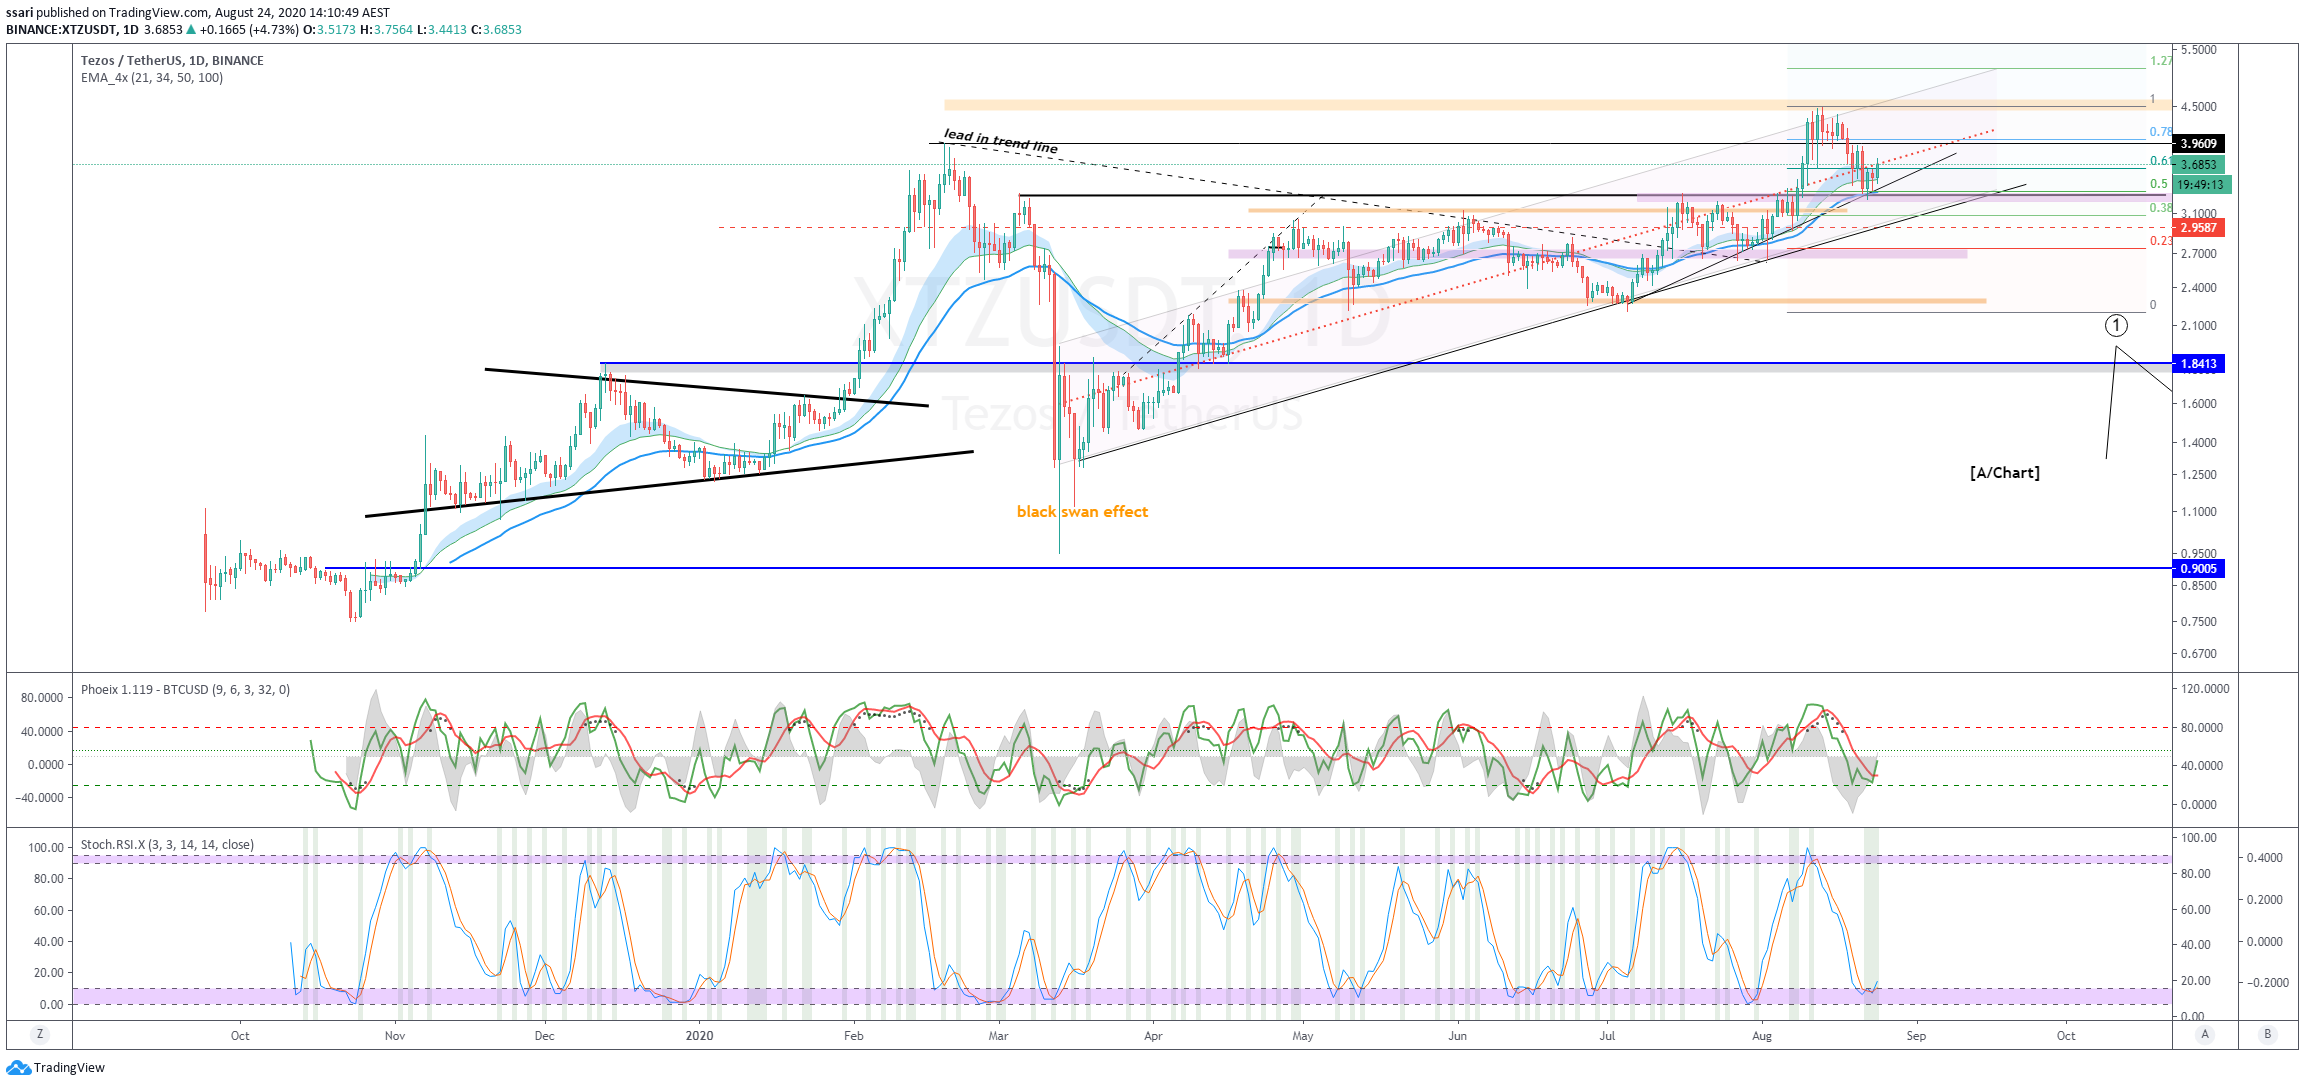This screenshot has width=2305, height=1086.
Task: Click the 2020 label on time axis
Action: (x=699, y=1036)
